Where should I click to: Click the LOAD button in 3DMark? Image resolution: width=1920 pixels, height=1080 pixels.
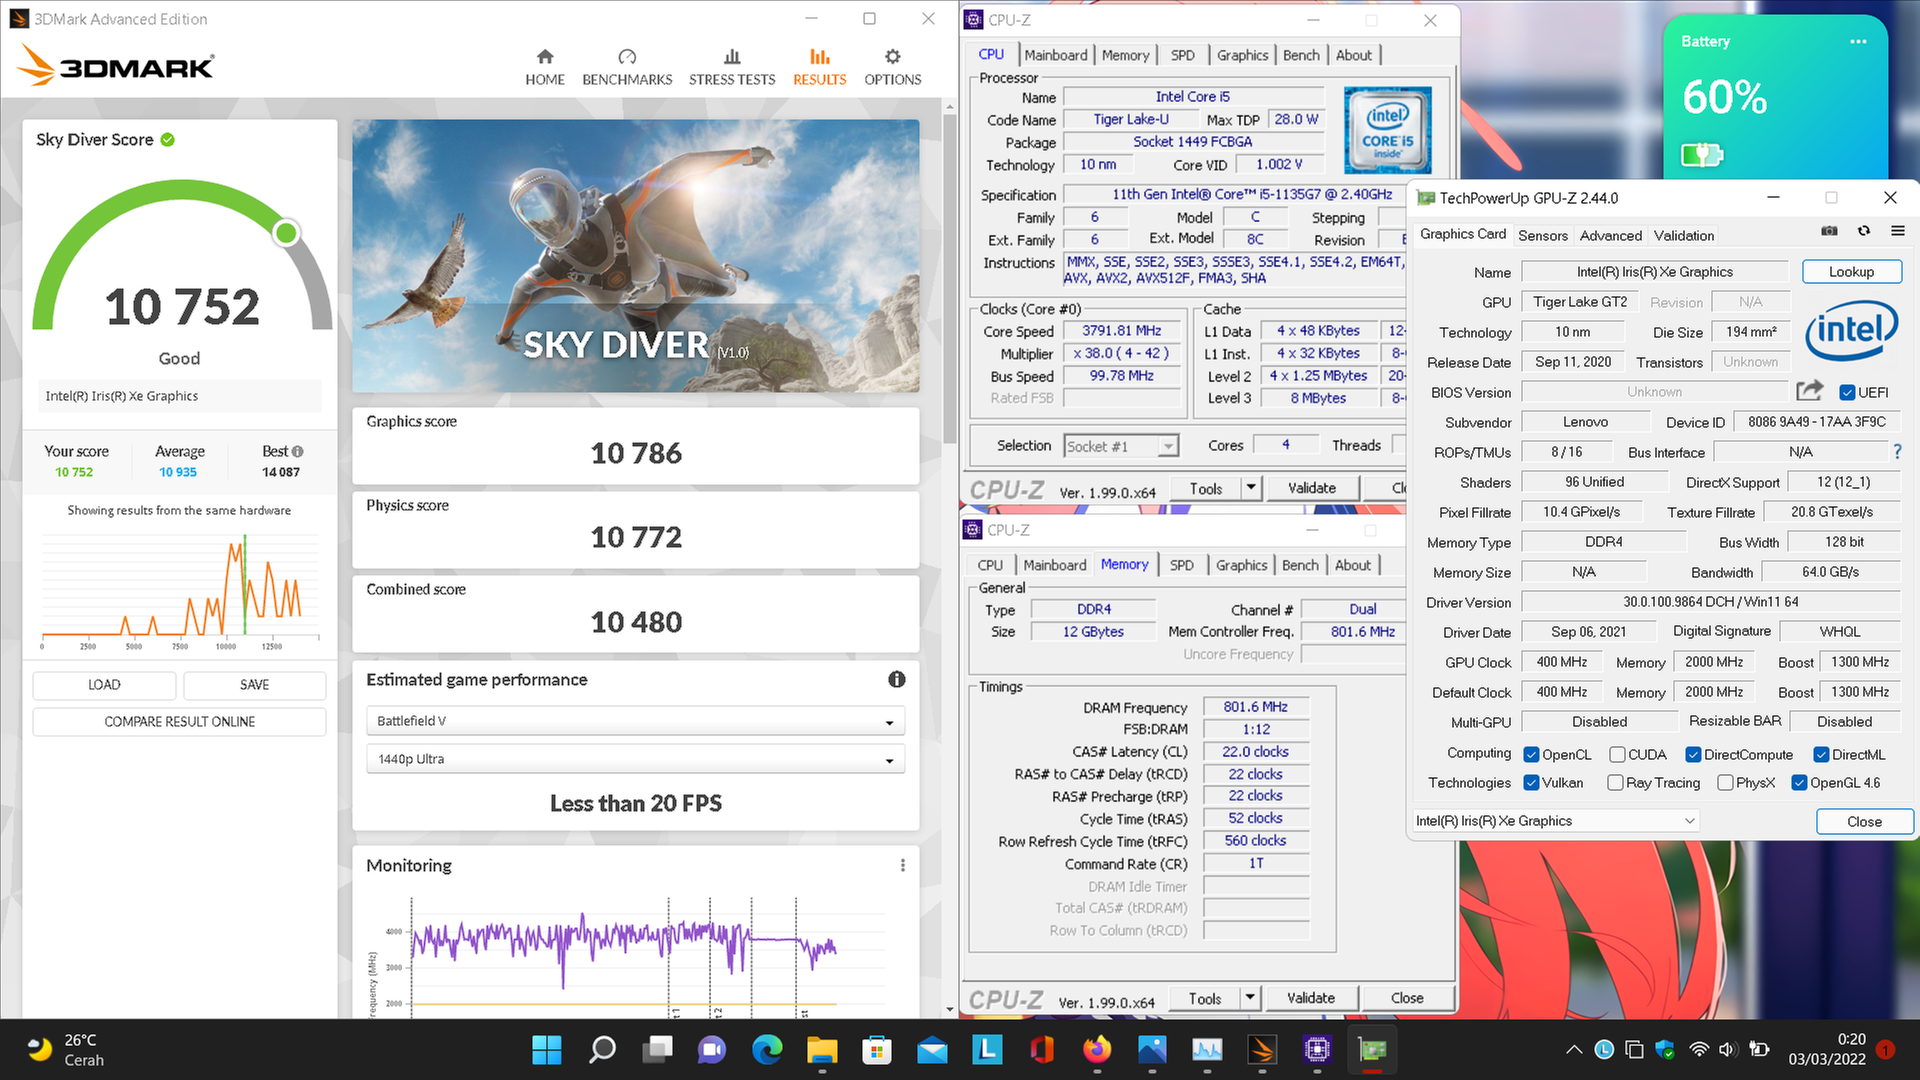[104, 685]
